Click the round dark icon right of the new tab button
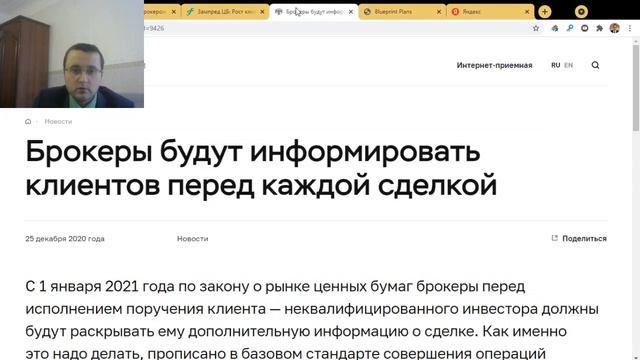The height and width of the screenshot is (360, 640). [x=581, y=12]
